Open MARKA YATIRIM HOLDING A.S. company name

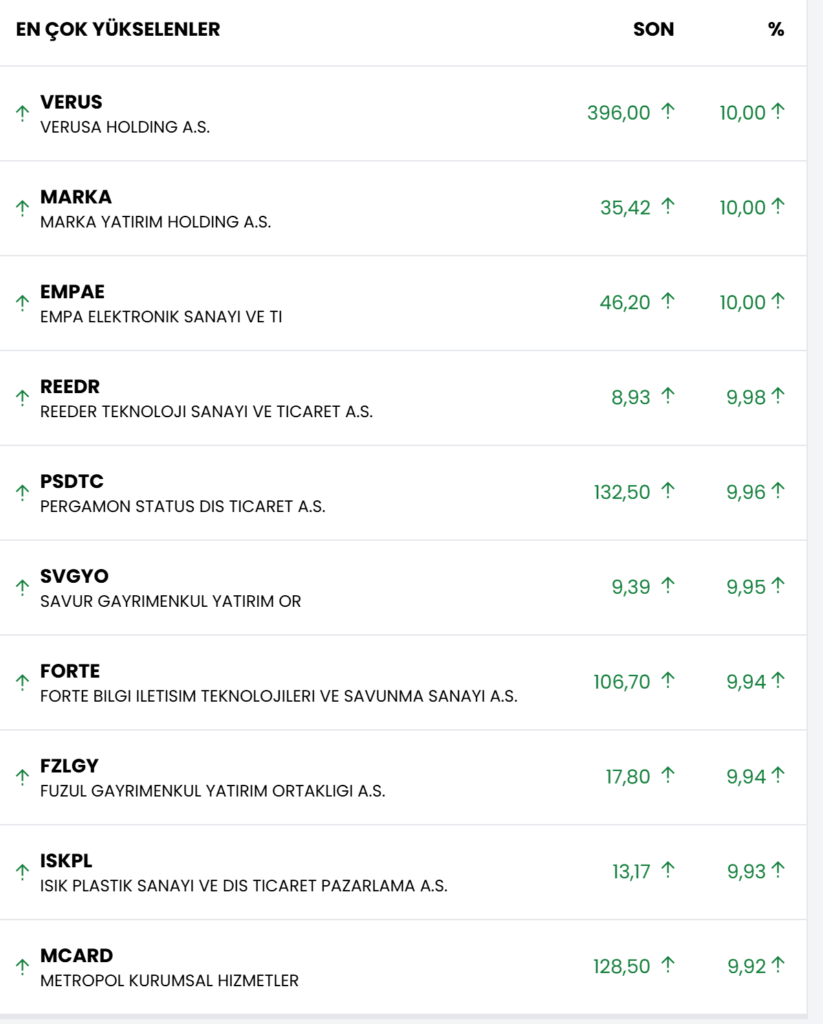[155, 222]
